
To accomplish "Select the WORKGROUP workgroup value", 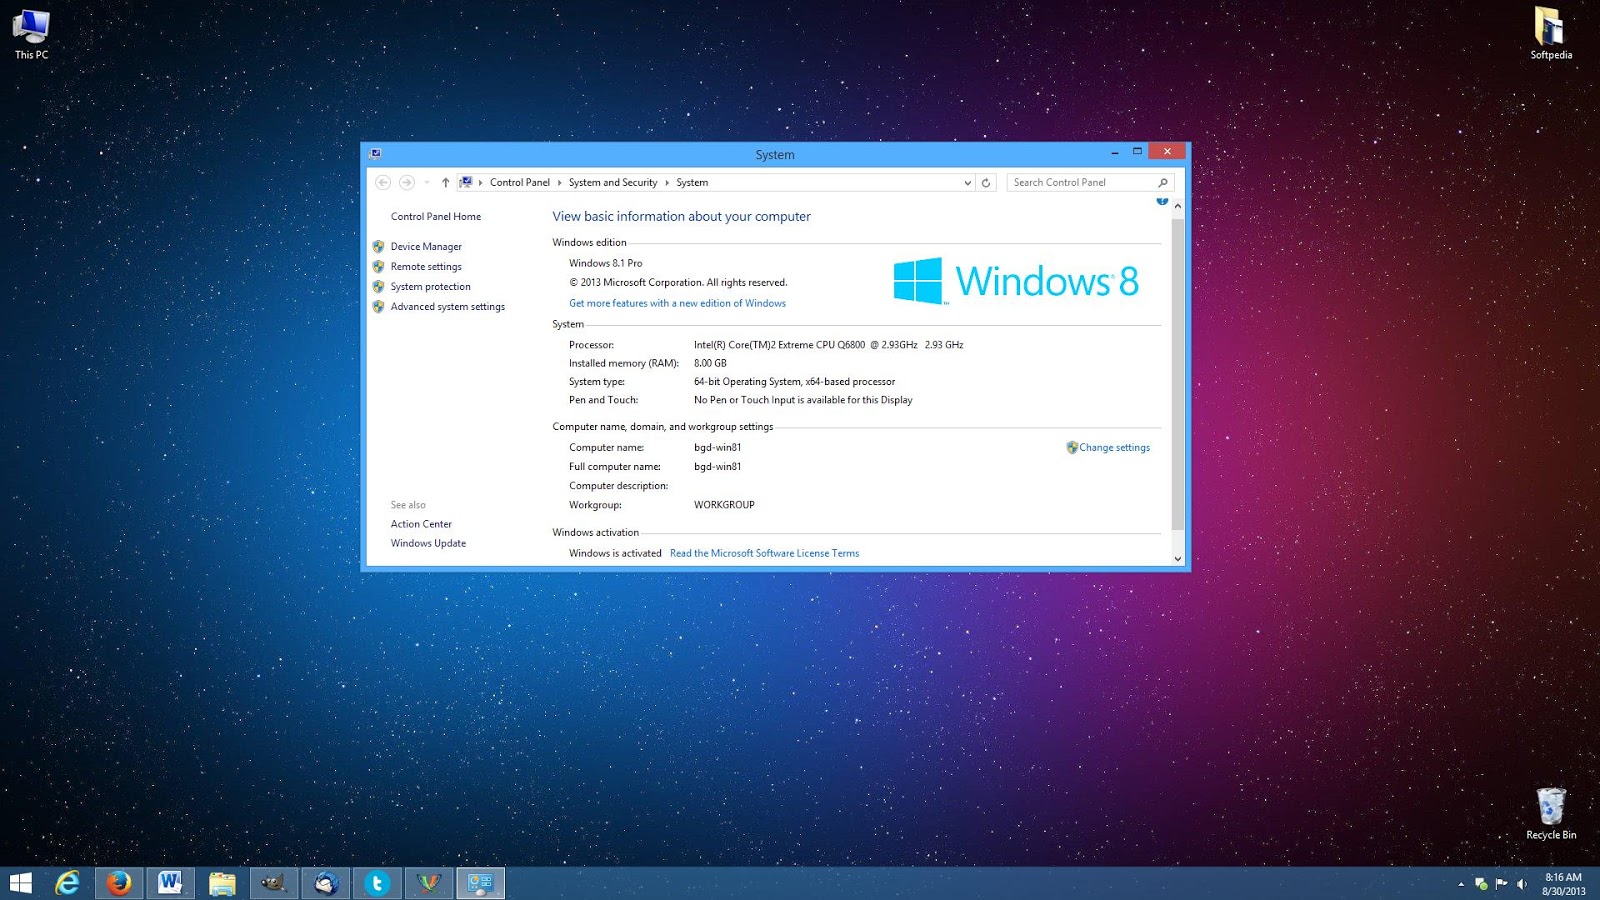I will (x=724, y=505).
